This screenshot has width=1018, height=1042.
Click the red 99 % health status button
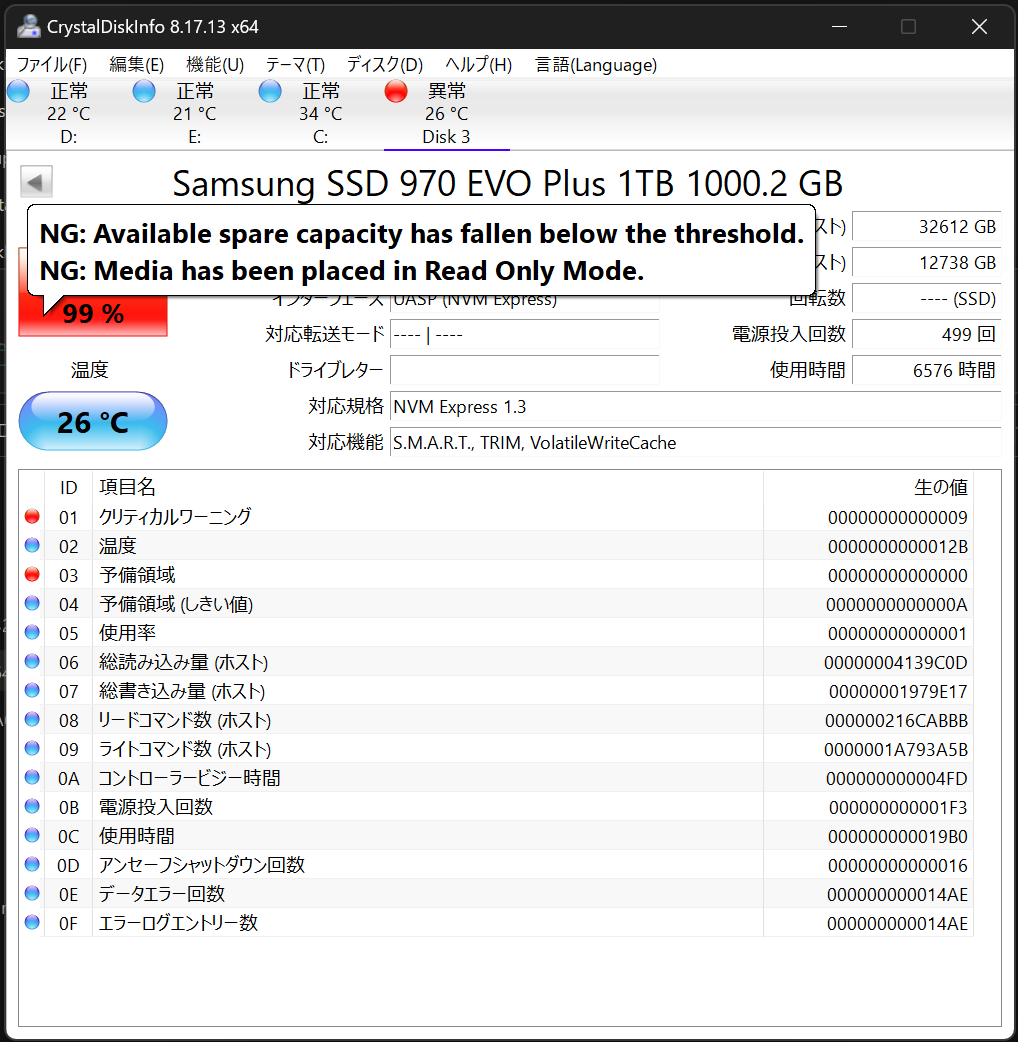[x=93, y=314]
